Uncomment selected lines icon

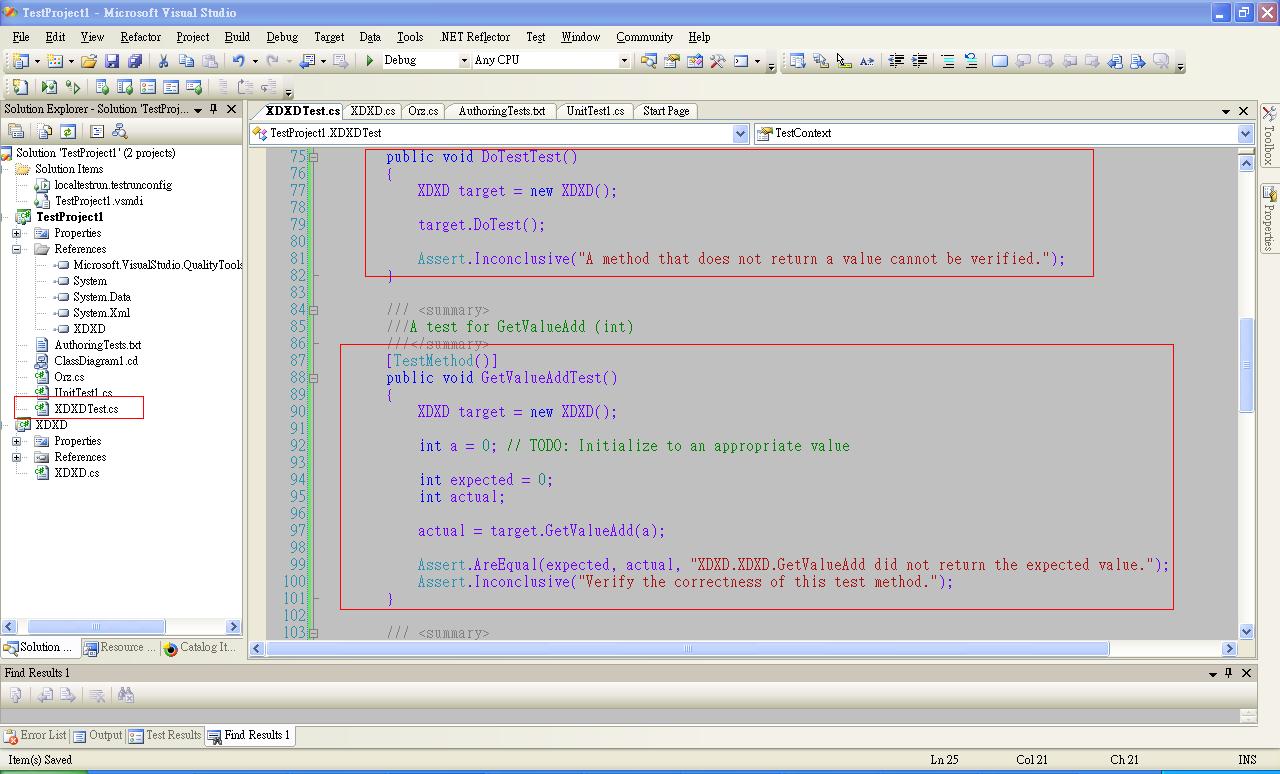coord(970,61)
